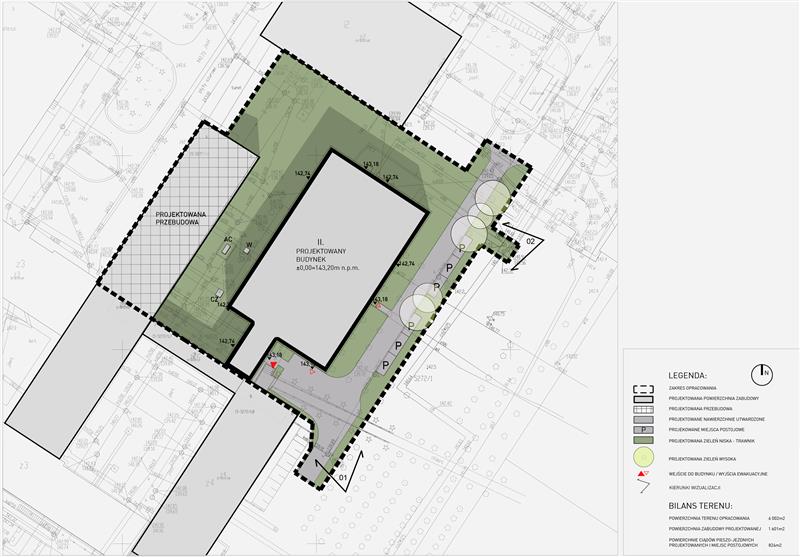Image resolution: width=800 pixels, height=557 pixels.
Task: Click view direction marker 02
Action: pos(530,241)
